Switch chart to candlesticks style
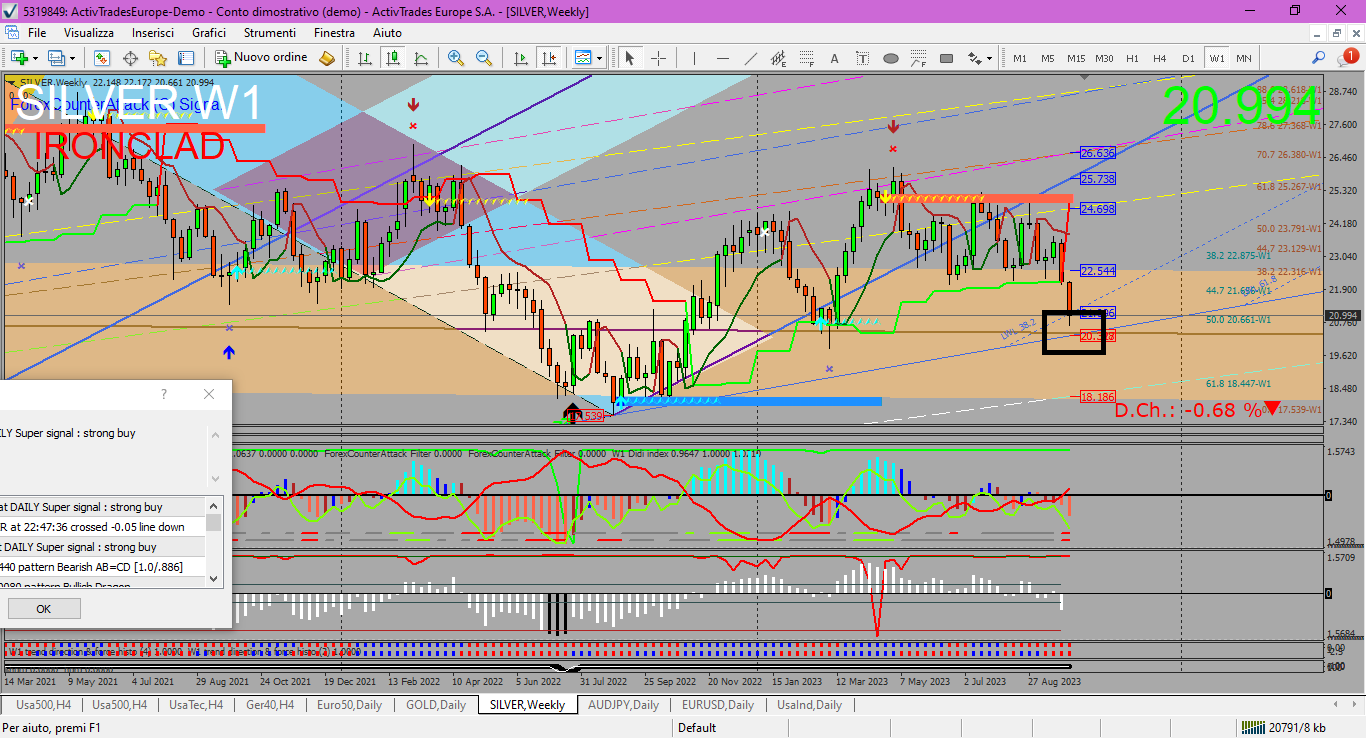 (393, 58)
